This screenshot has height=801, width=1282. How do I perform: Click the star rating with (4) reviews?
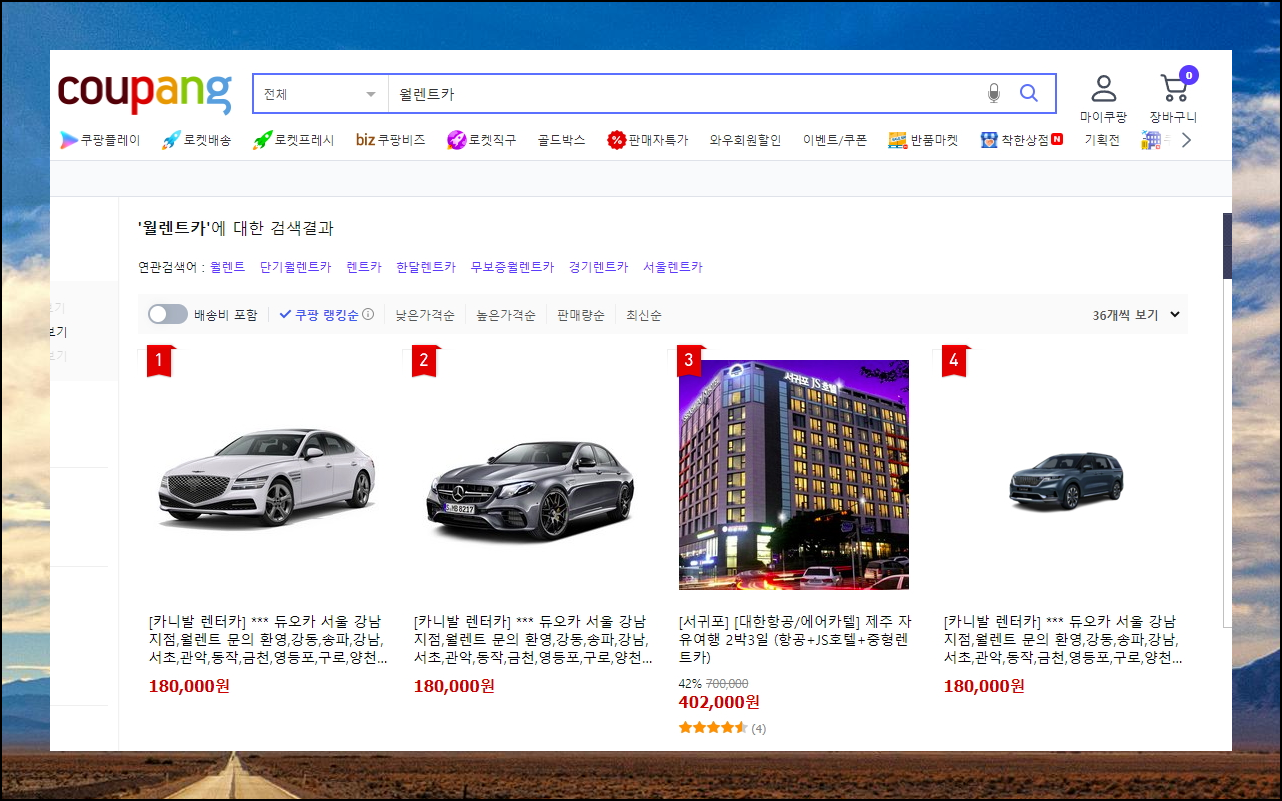[722, 728]
